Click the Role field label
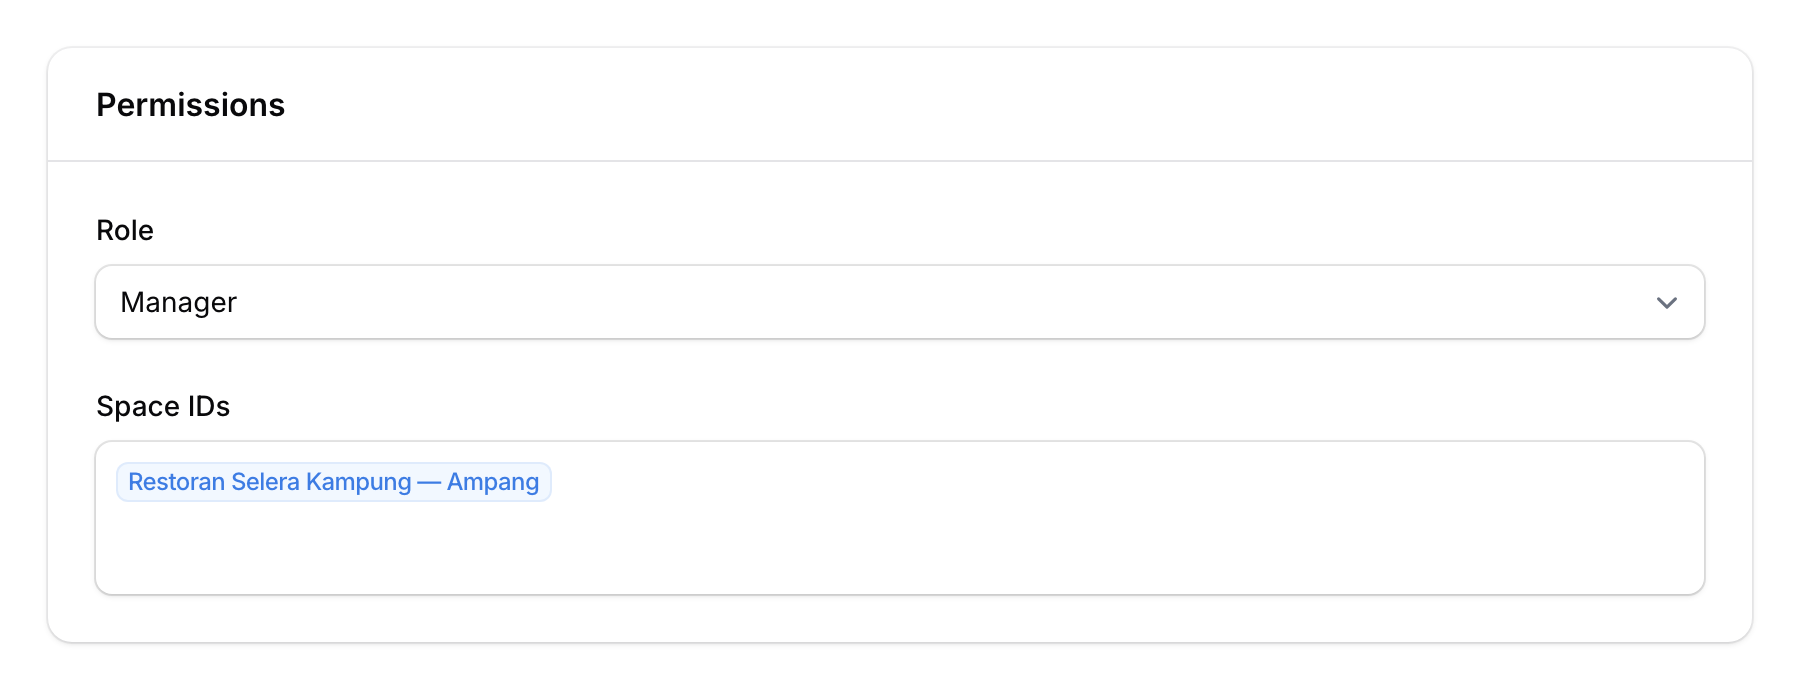 pos(124,230)
